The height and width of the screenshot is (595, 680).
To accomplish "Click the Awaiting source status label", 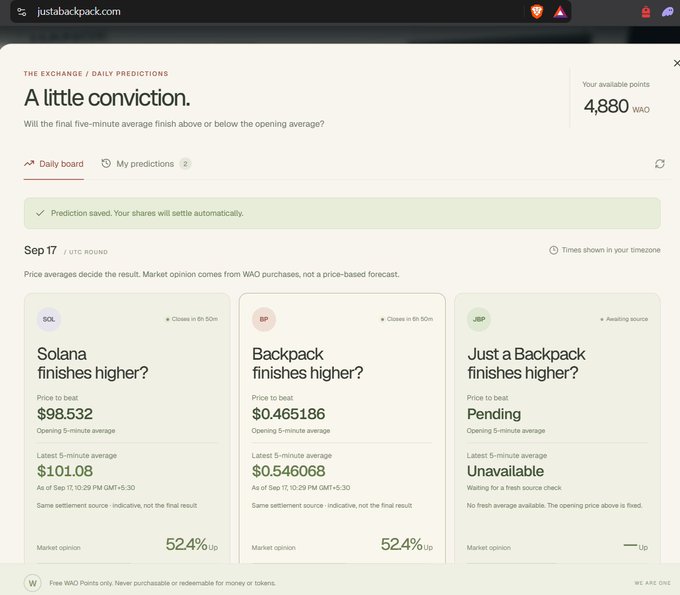I will (624, 319).
